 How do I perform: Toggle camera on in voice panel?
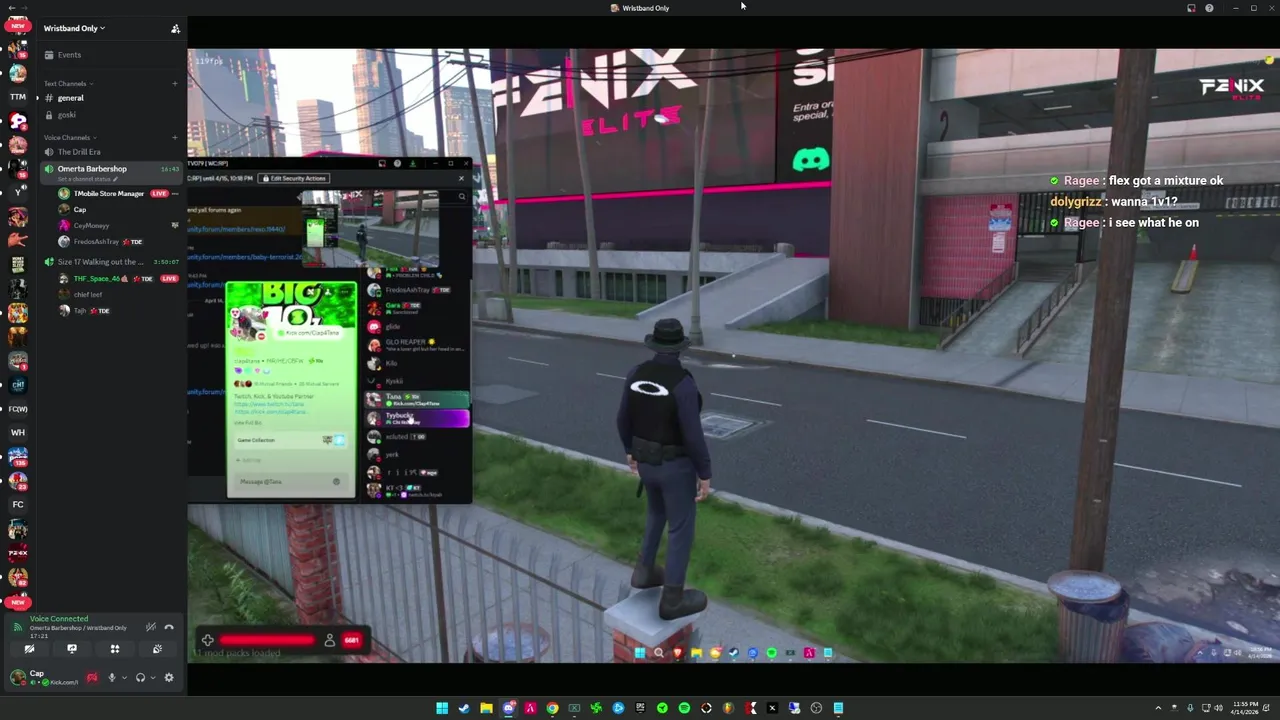pos(30,649)
